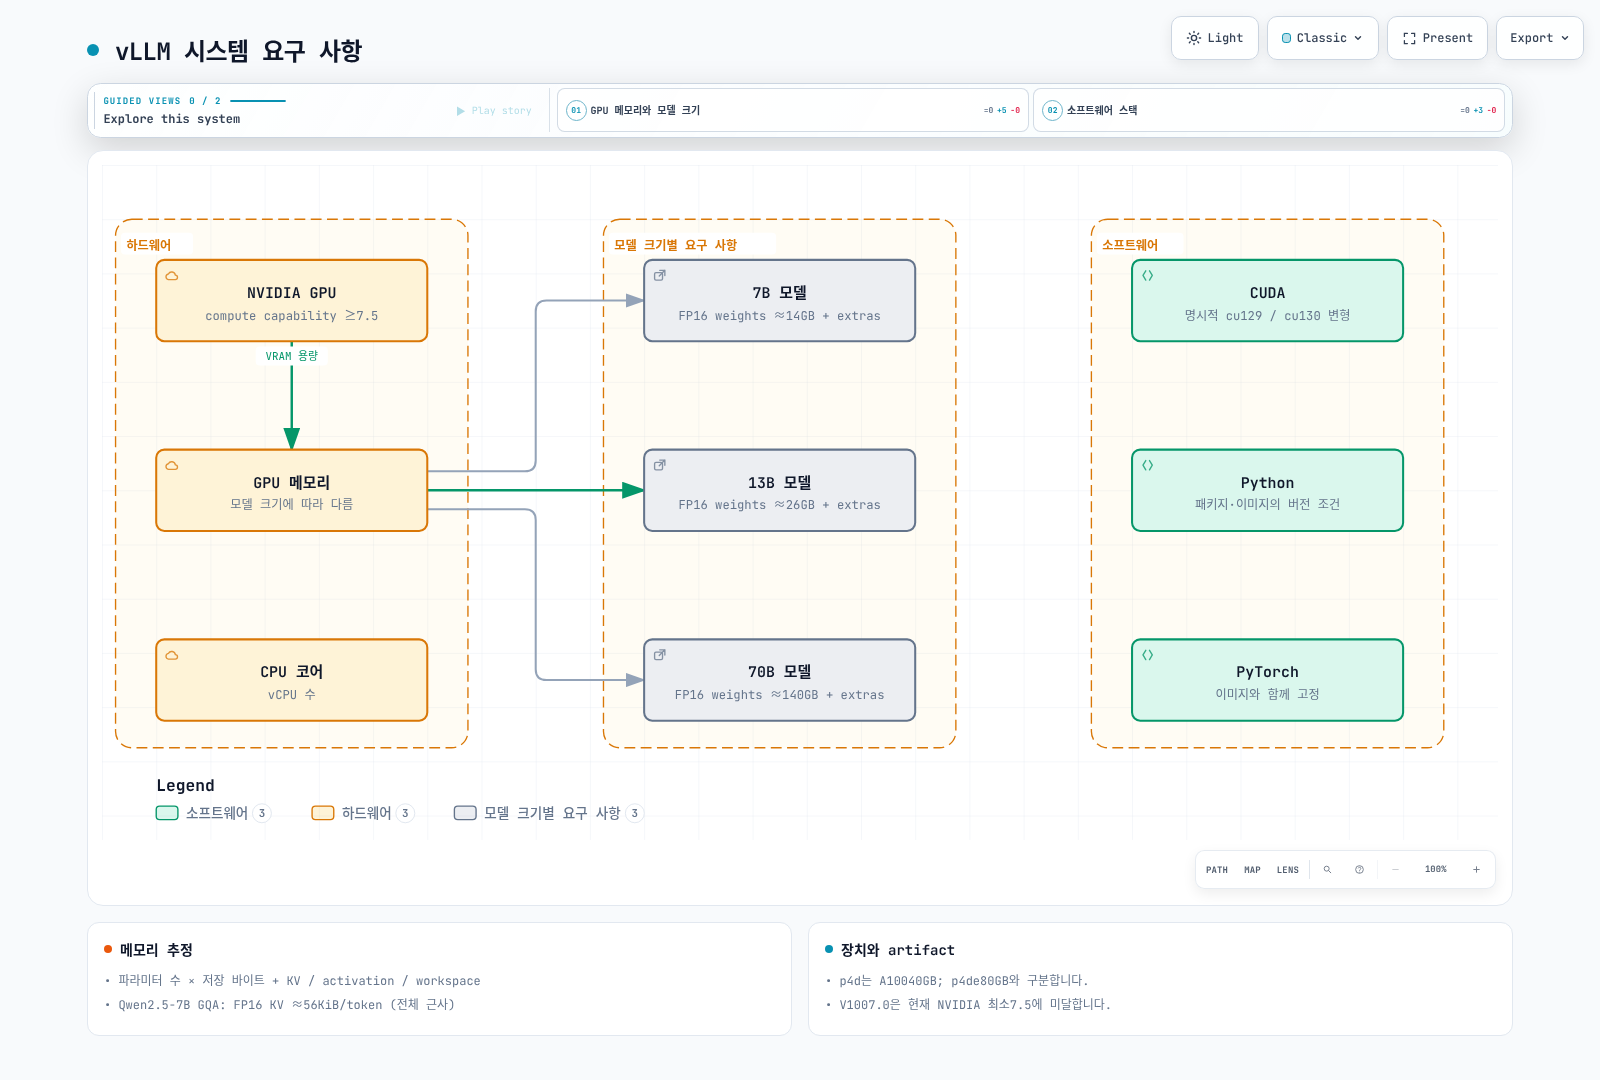1600x1080 pixels.
Task: Select the PyTorch node
Action: 1267,680
